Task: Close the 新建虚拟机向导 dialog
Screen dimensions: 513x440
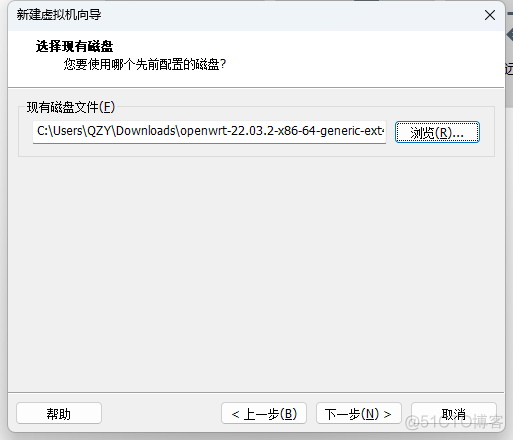Action: [x=490, y=15]
